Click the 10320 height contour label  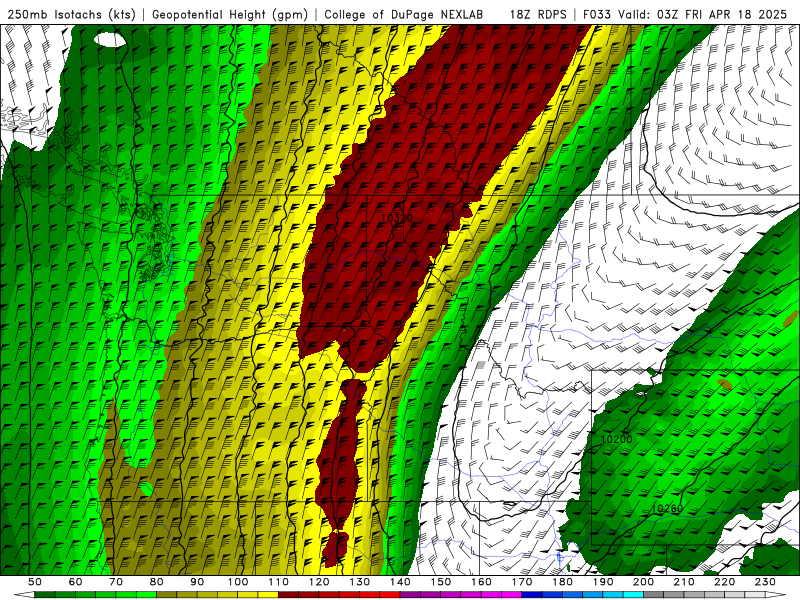(397, 218)
